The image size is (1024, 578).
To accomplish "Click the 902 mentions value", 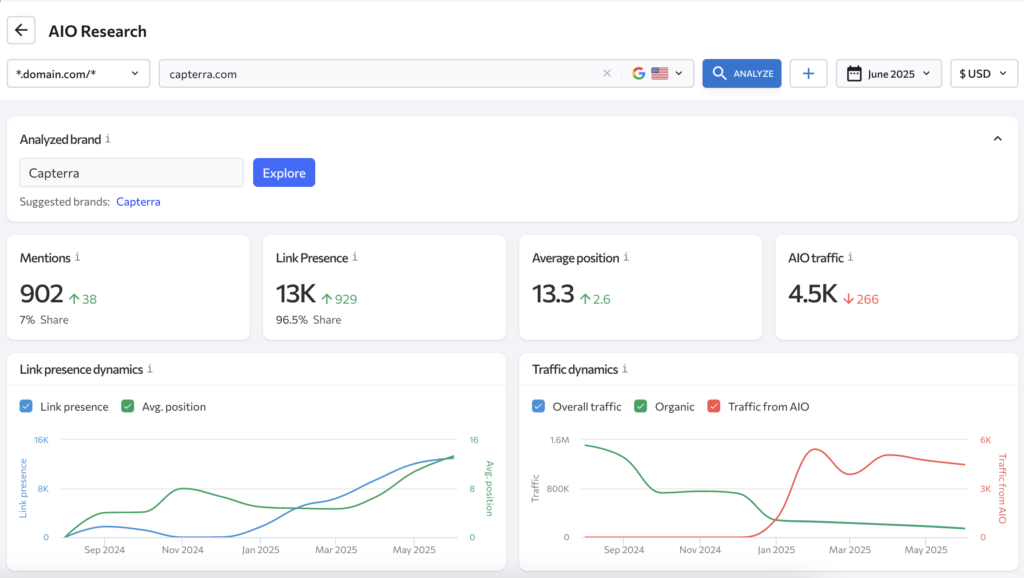I will click(41, 293).
